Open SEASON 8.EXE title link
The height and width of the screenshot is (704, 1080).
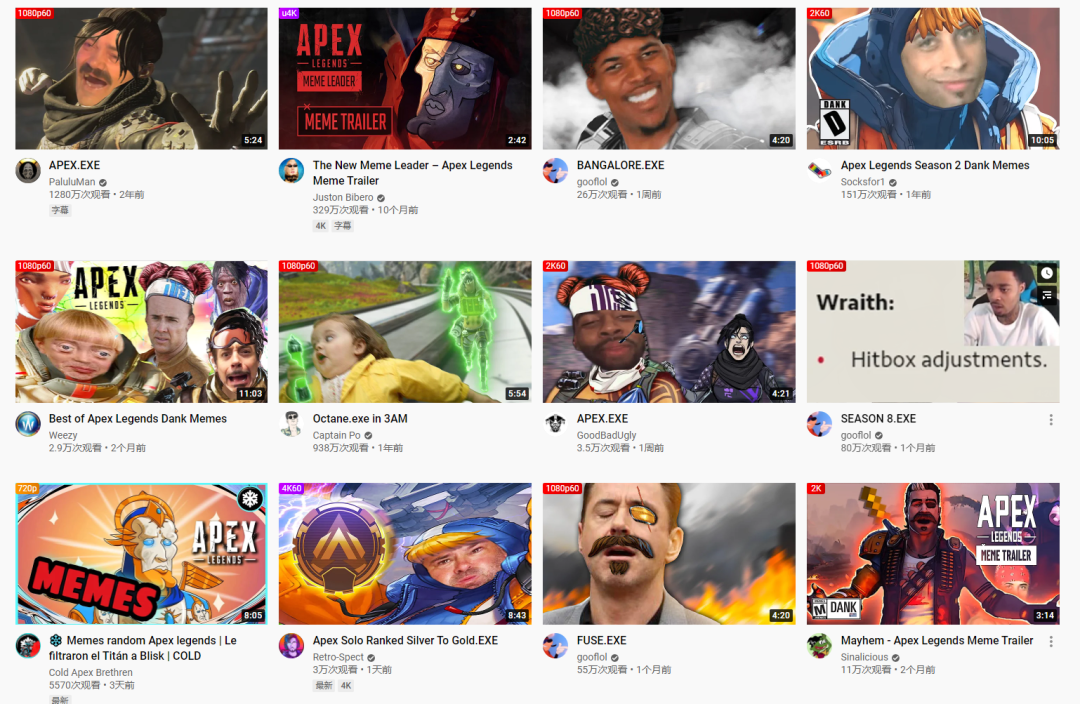[x=878, y=419]
